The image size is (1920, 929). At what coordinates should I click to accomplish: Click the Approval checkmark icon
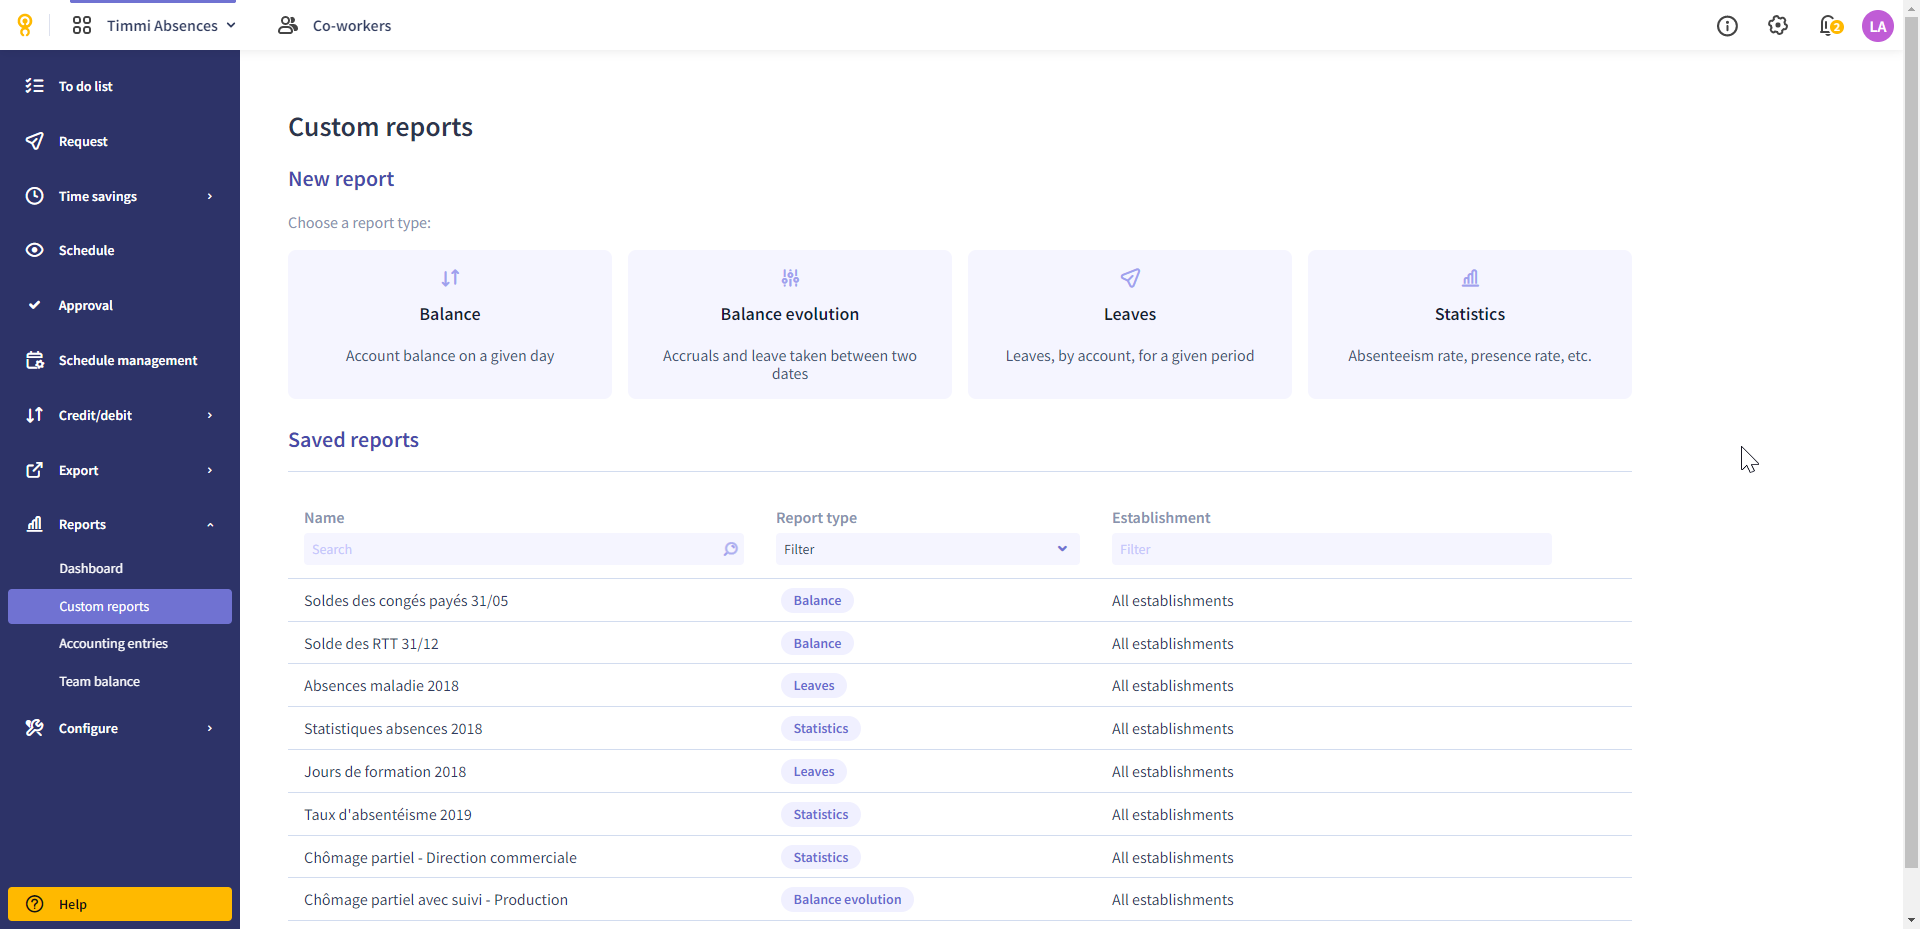(x=35, y=305)
